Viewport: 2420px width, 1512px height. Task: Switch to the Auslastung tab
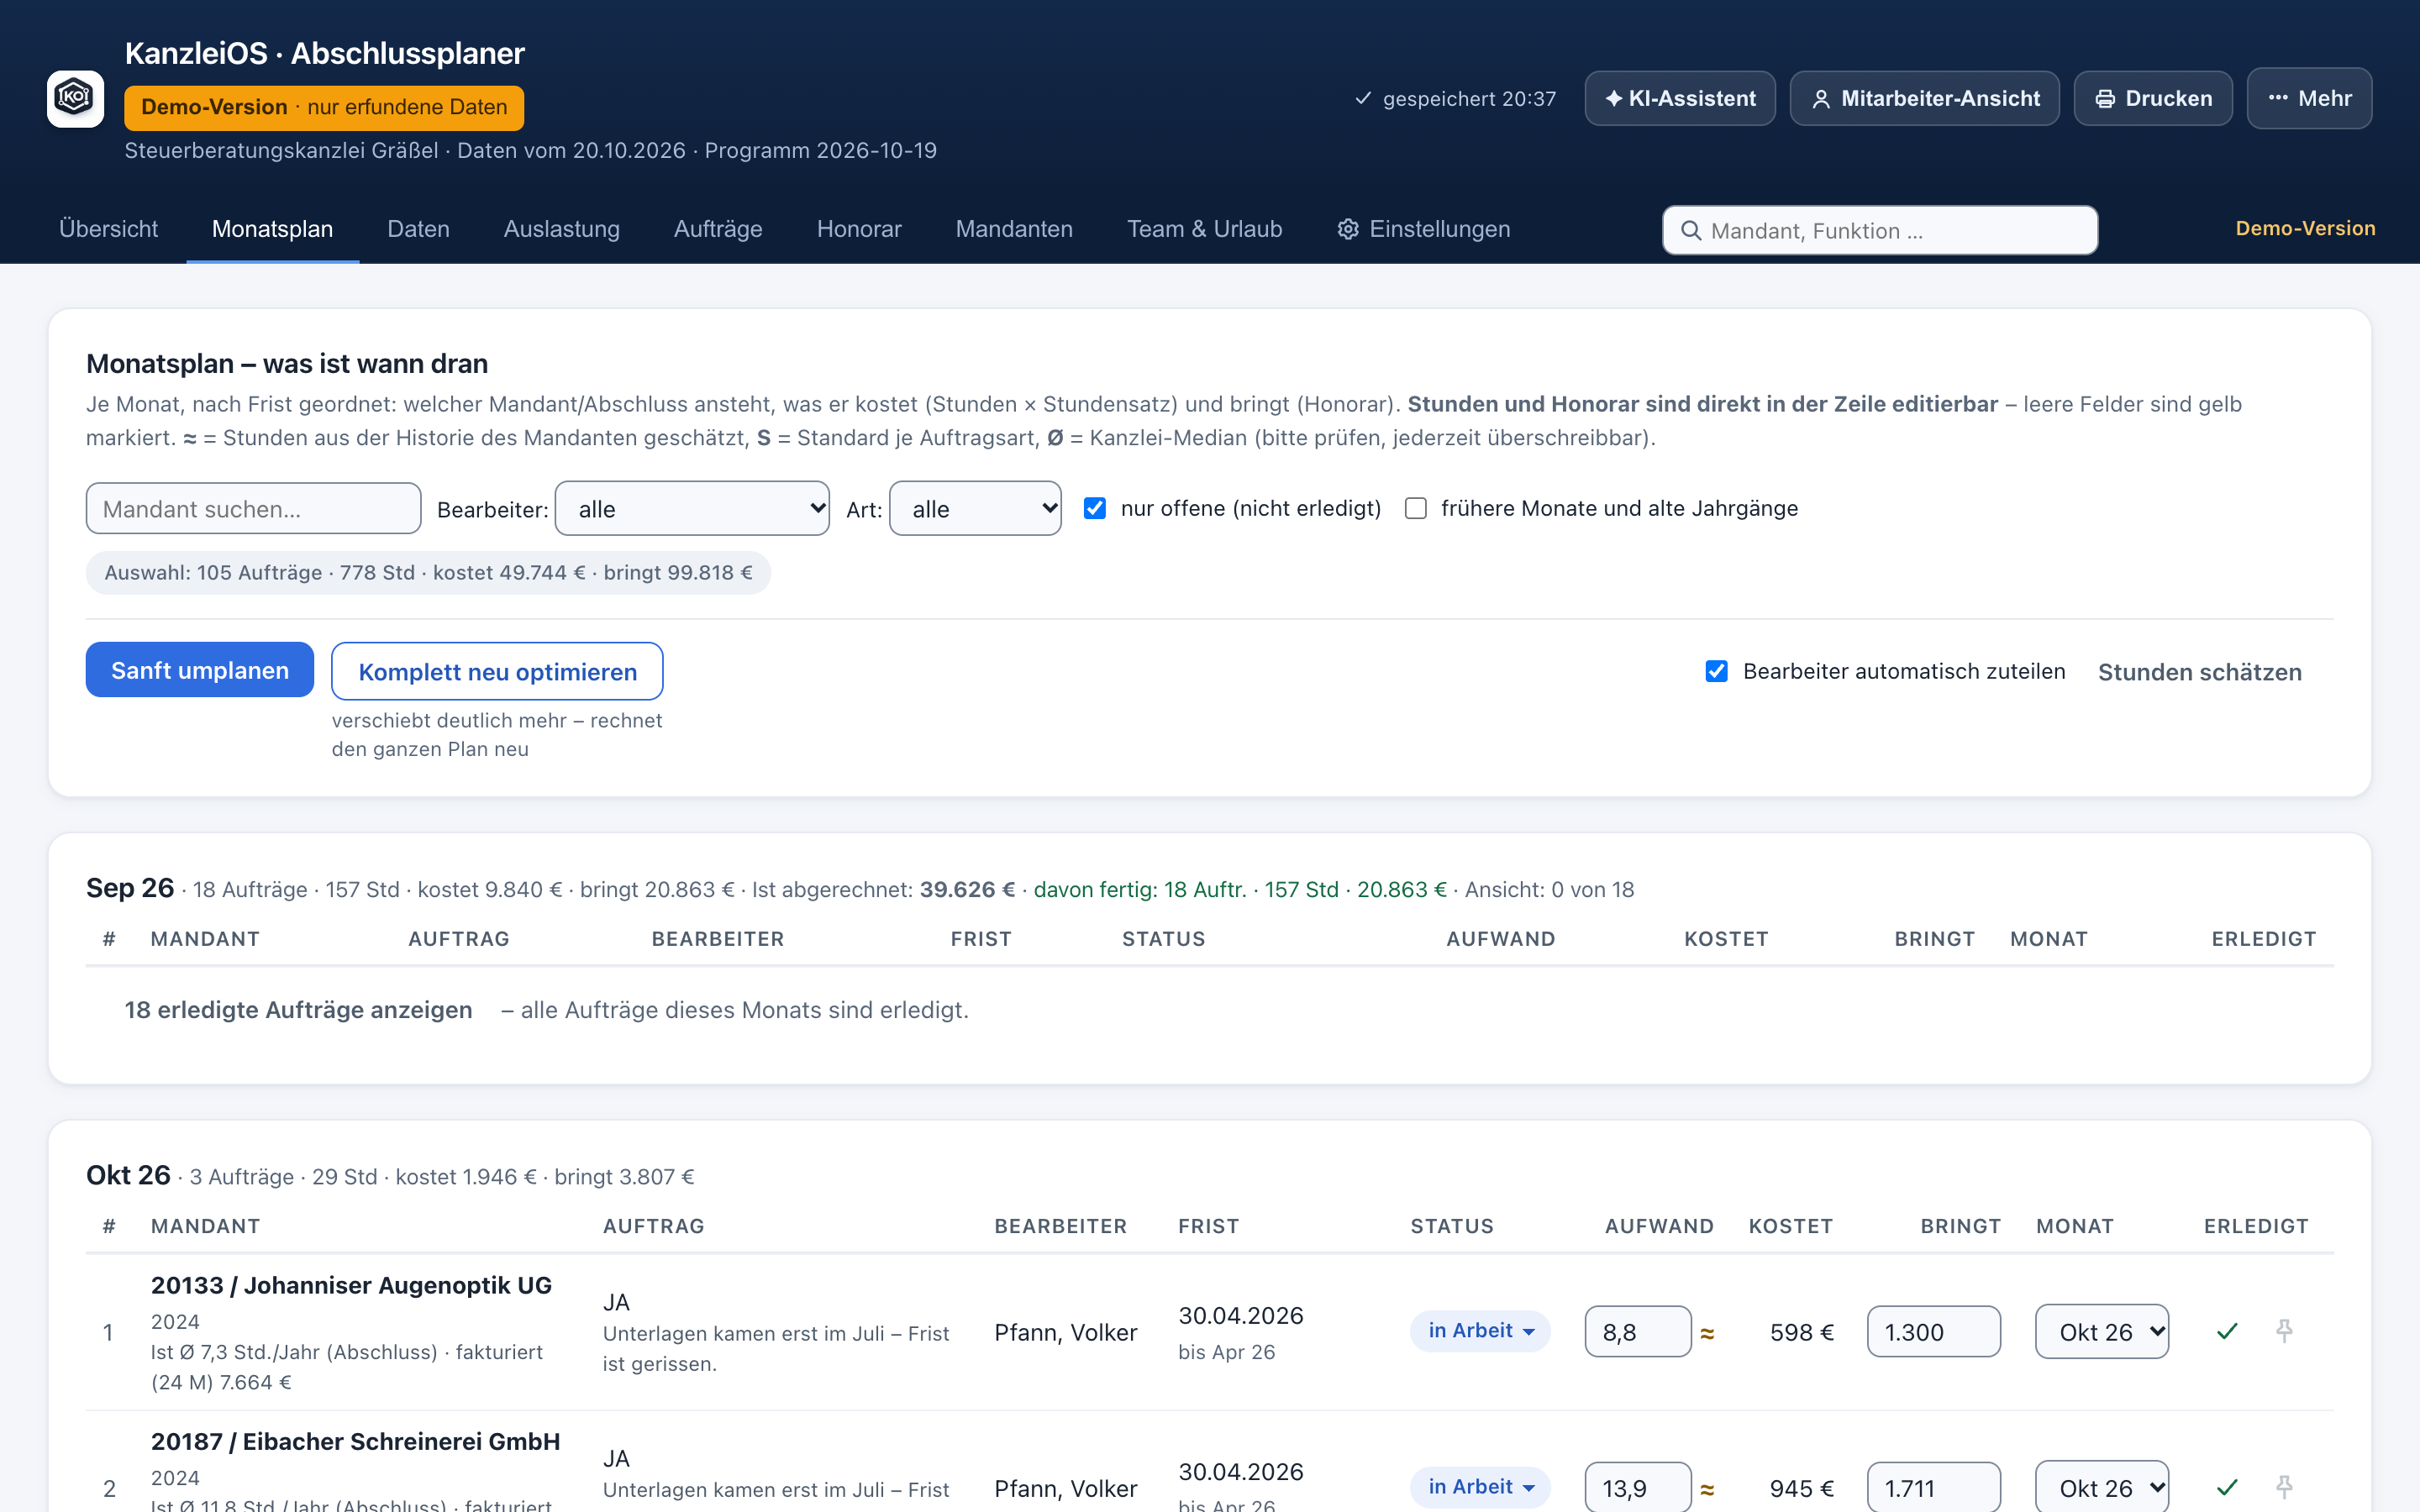pyautogui.click(x=561, y=229)
